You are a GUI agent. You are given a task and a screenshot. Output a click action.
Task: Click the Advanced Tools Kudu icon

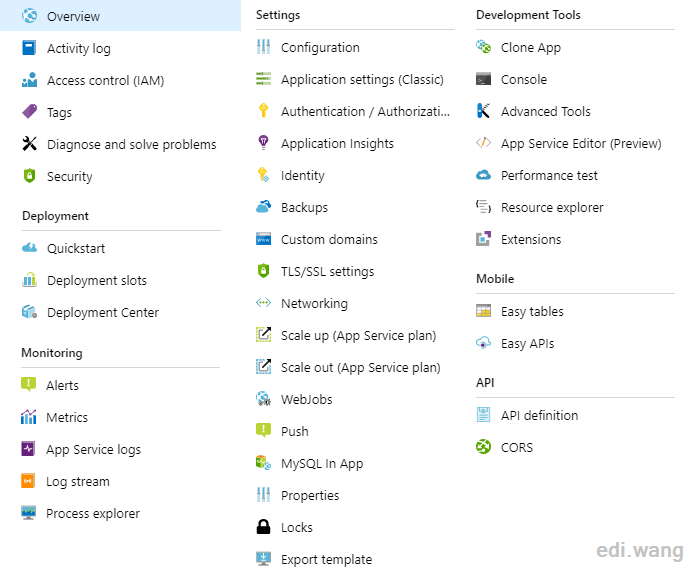(483, 111)
